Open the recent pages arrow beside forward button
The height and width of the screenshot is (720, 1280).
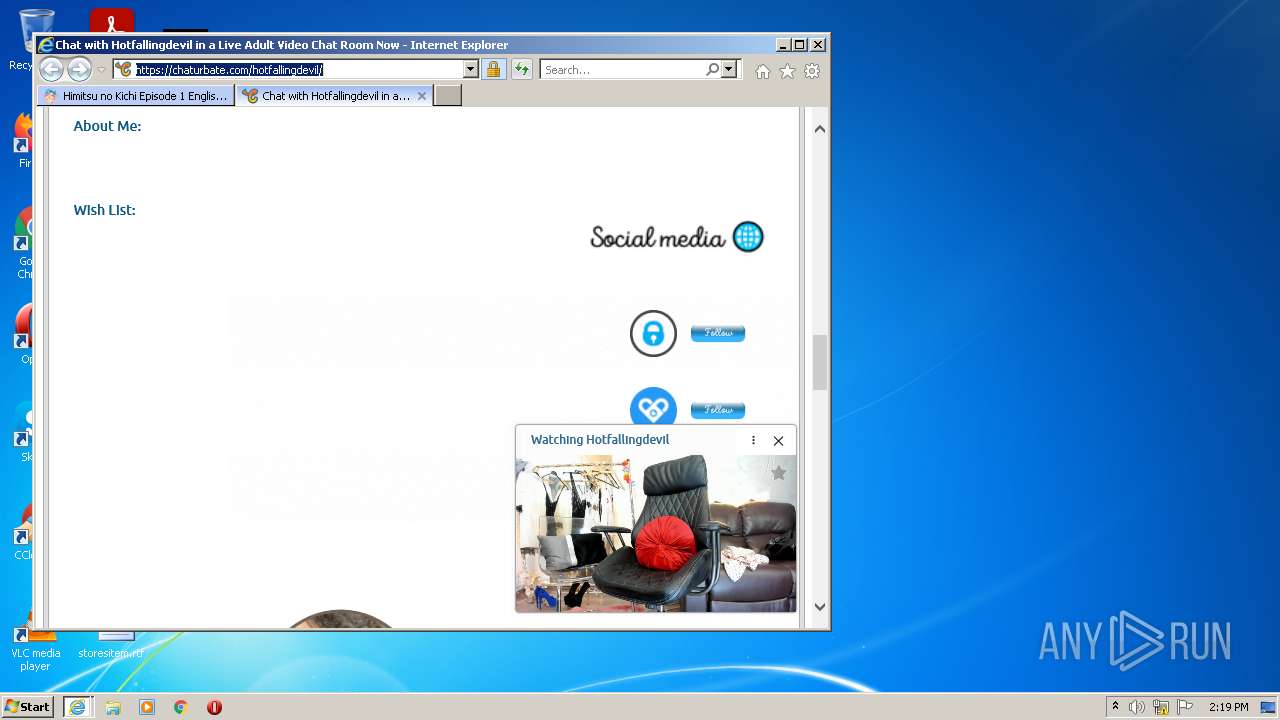[x=101, y=70]
